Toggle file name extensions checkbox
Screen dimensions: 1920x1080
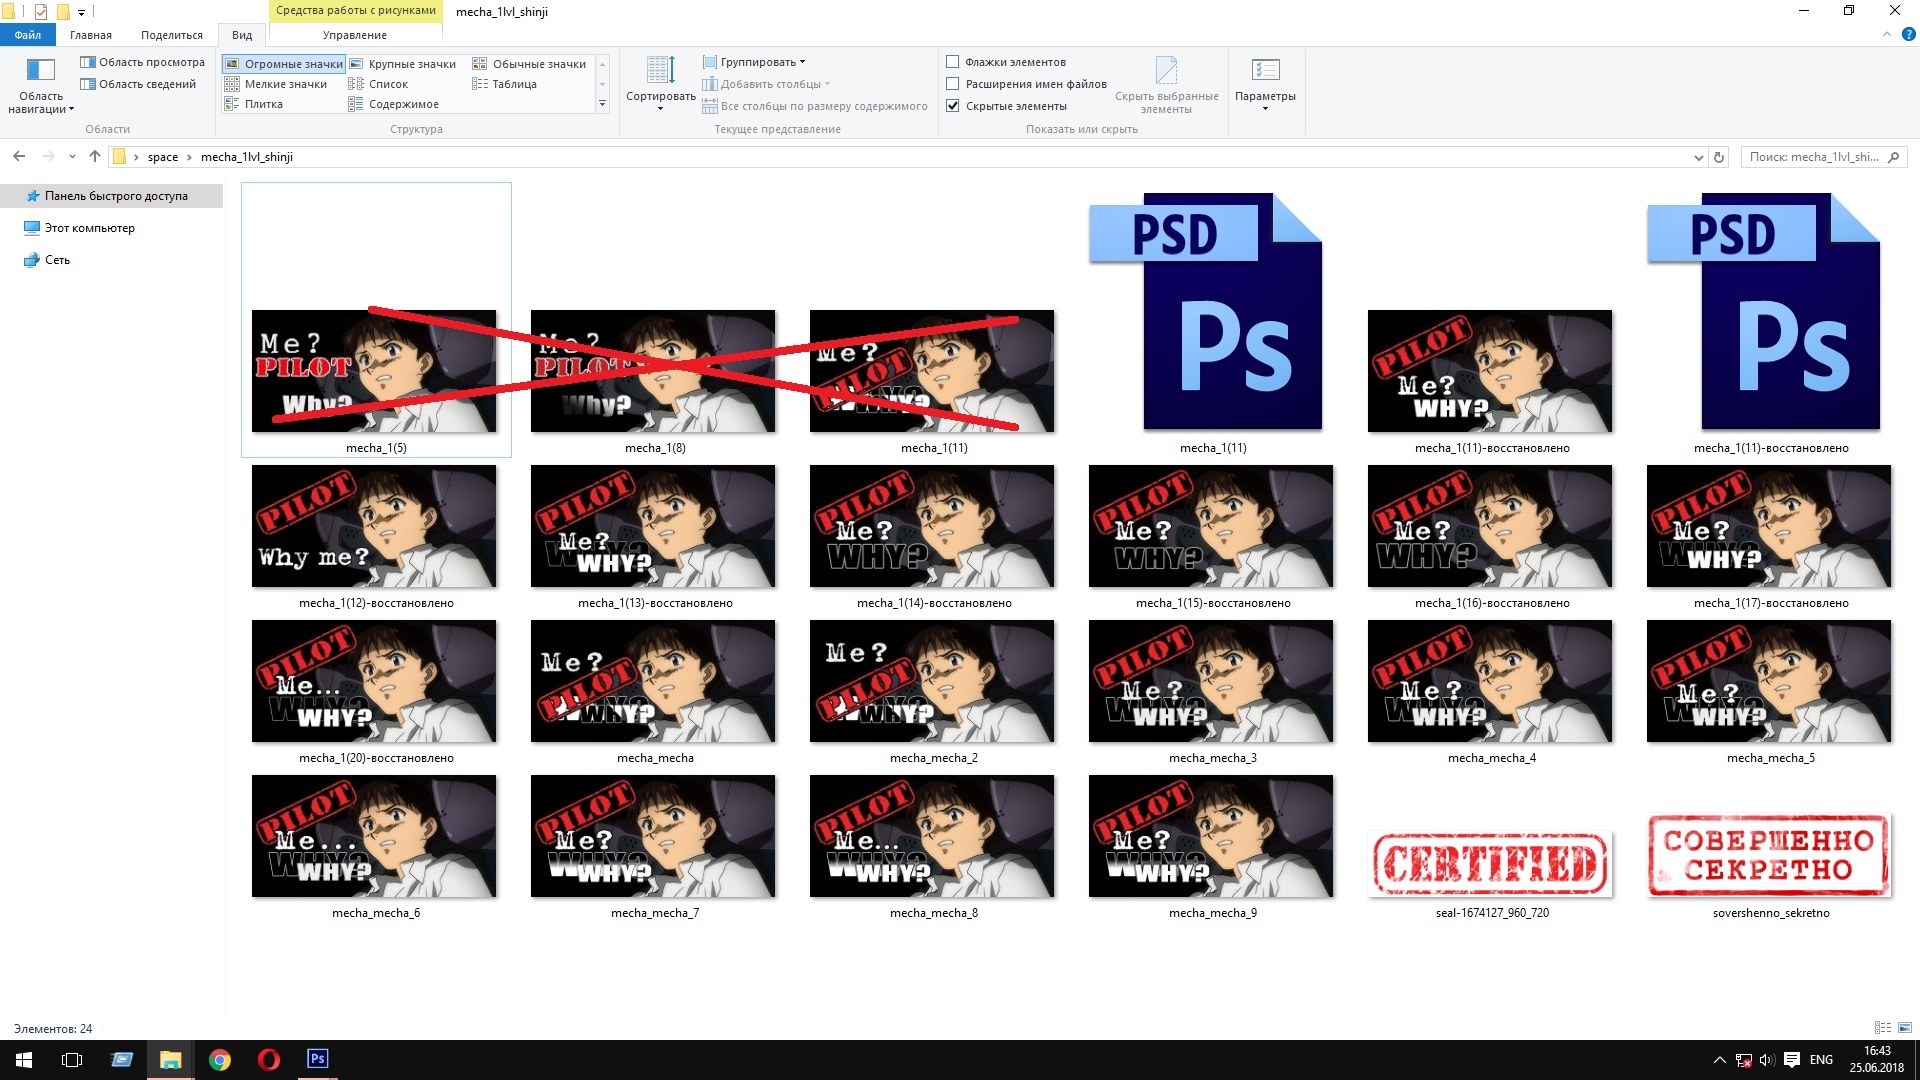coord(953,84)
